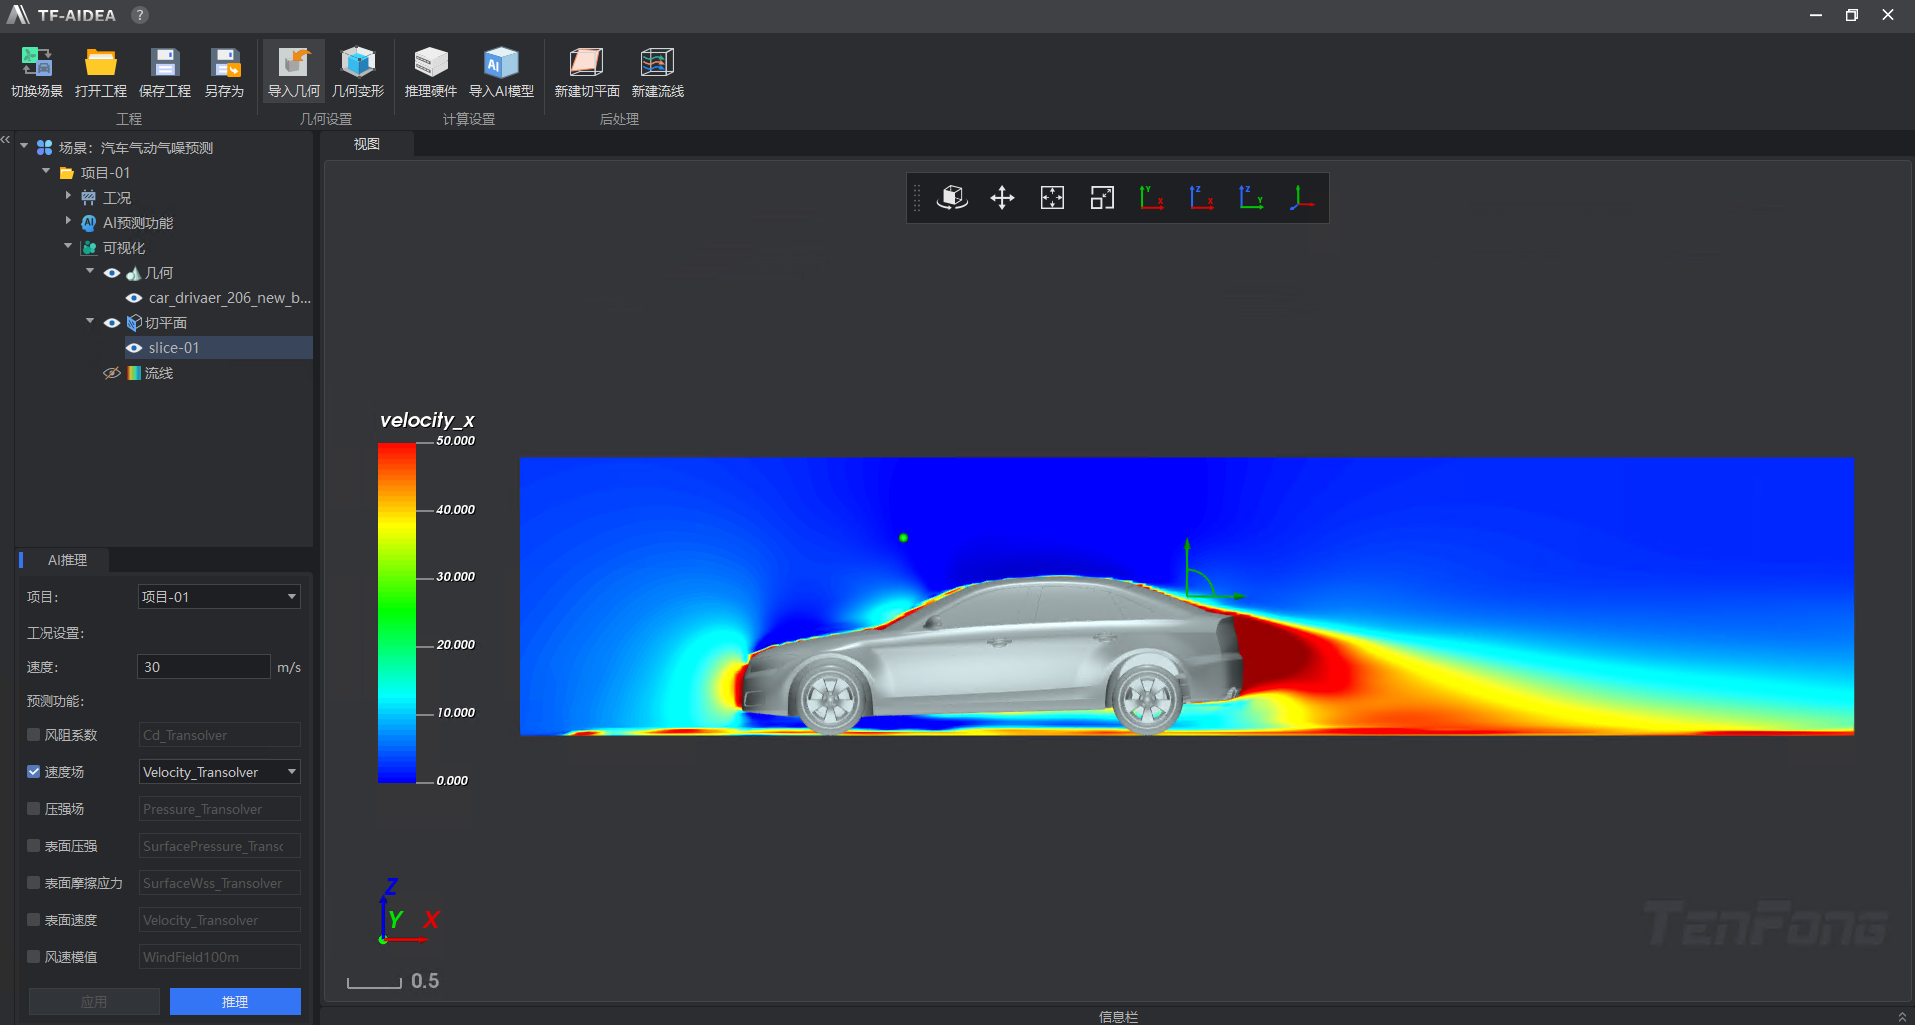Screen dimensions: 1915x1025
Task: Open 几何变形 geometry deform tool
Action: pyautogui.click(x=358, y=72)
